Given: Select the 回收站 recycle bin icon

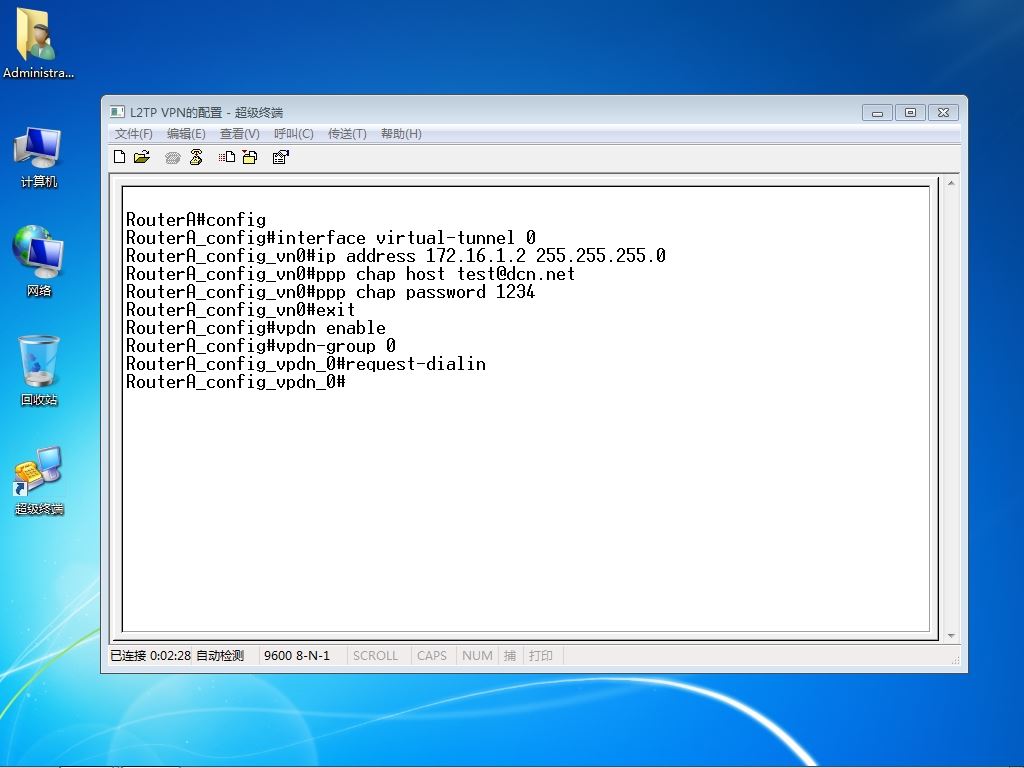Looking at the screenshot, I should pyautogui.click(x=39, y=370).
